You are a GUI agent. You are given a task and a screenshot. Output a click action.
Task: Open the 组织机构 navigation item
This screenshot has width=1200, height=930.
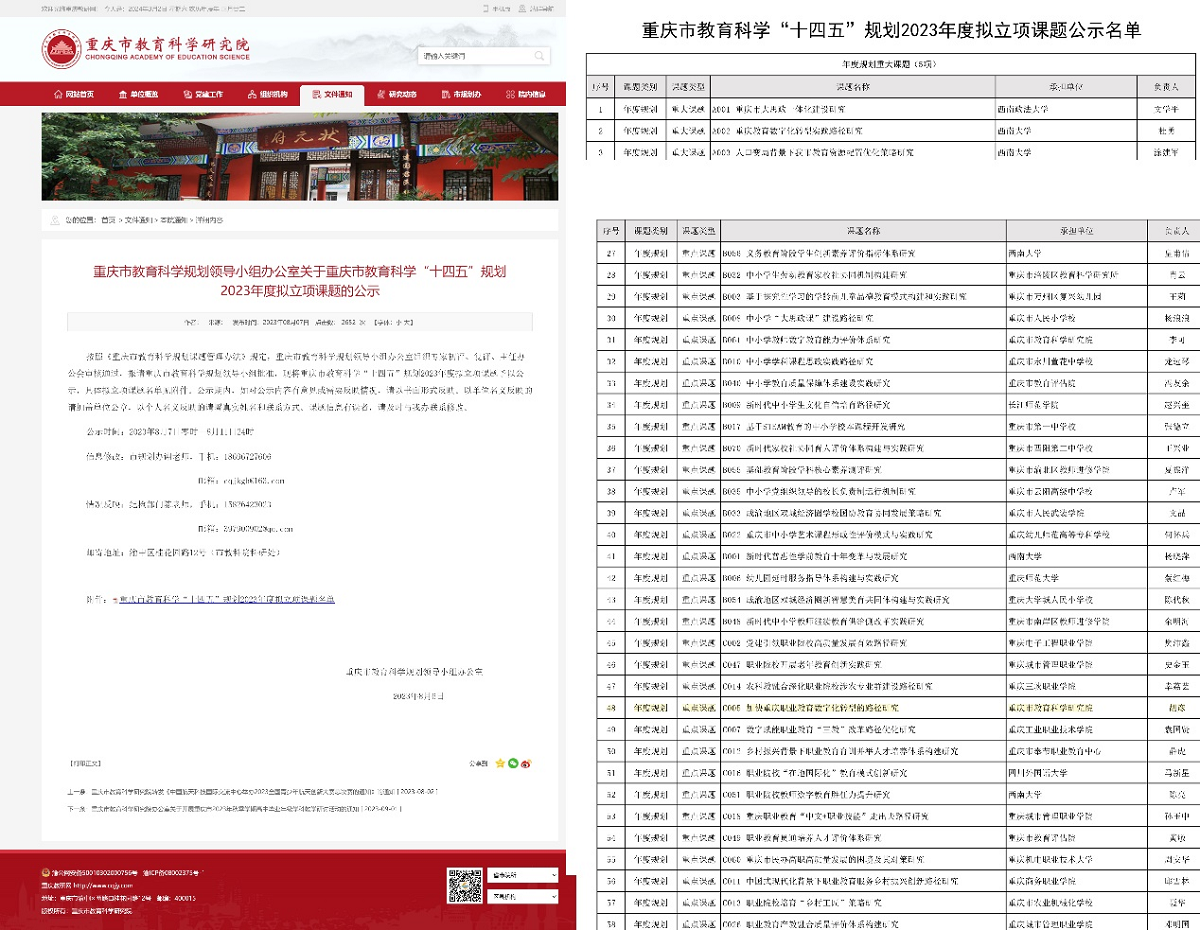268,94
